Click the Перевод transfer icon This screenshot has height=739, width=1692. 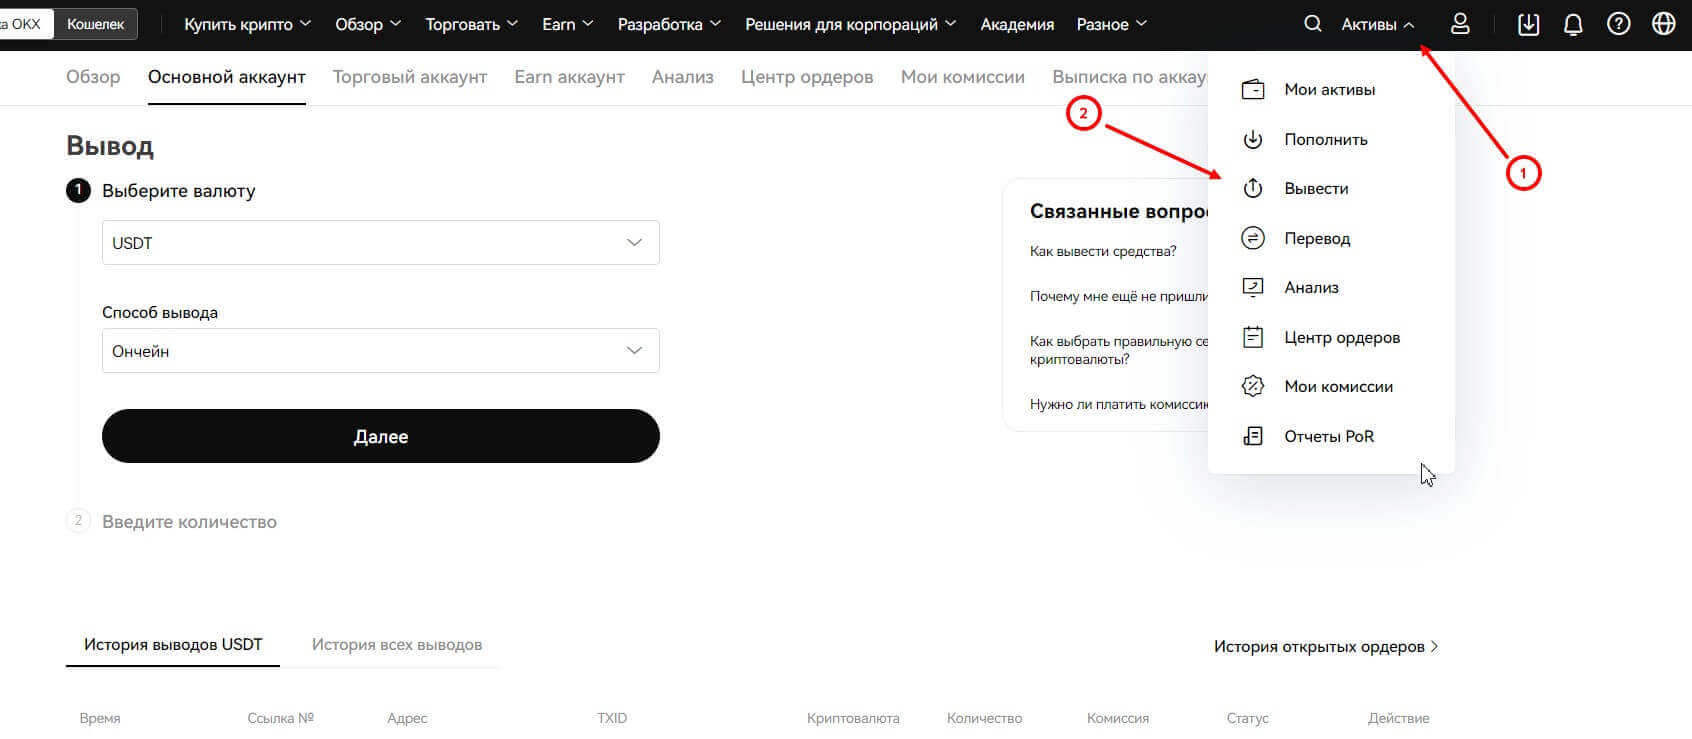[1253, 238]
